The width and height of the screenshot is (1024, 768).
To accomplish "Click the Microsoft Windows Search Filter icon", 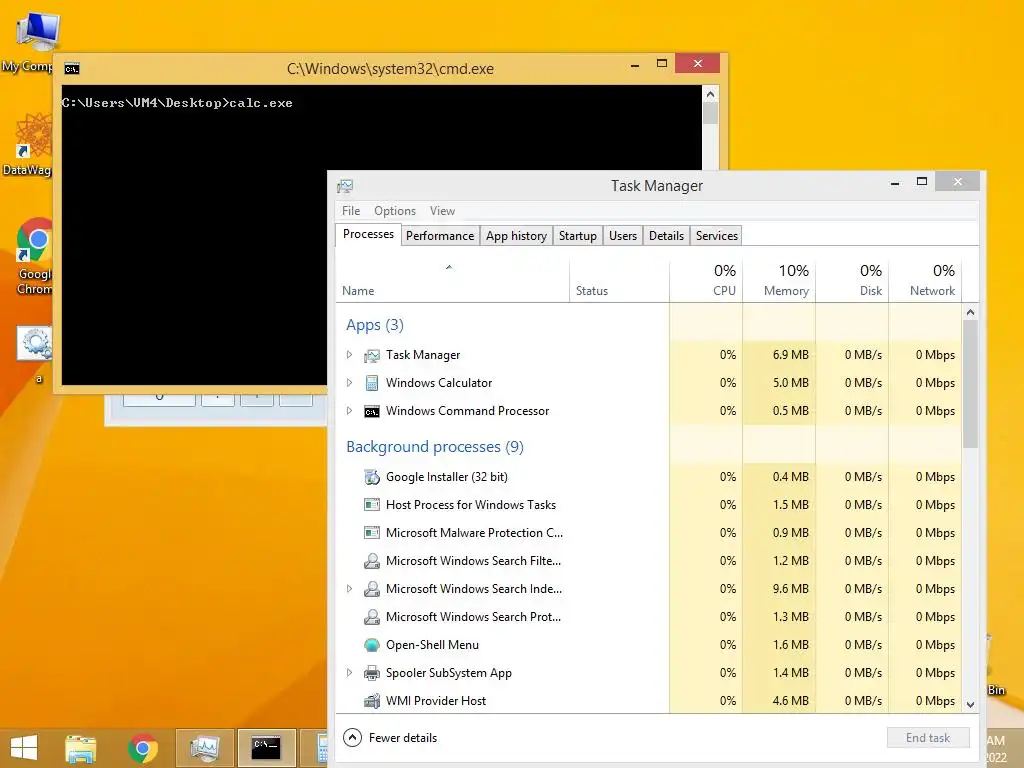I will [x=372, y=561].
